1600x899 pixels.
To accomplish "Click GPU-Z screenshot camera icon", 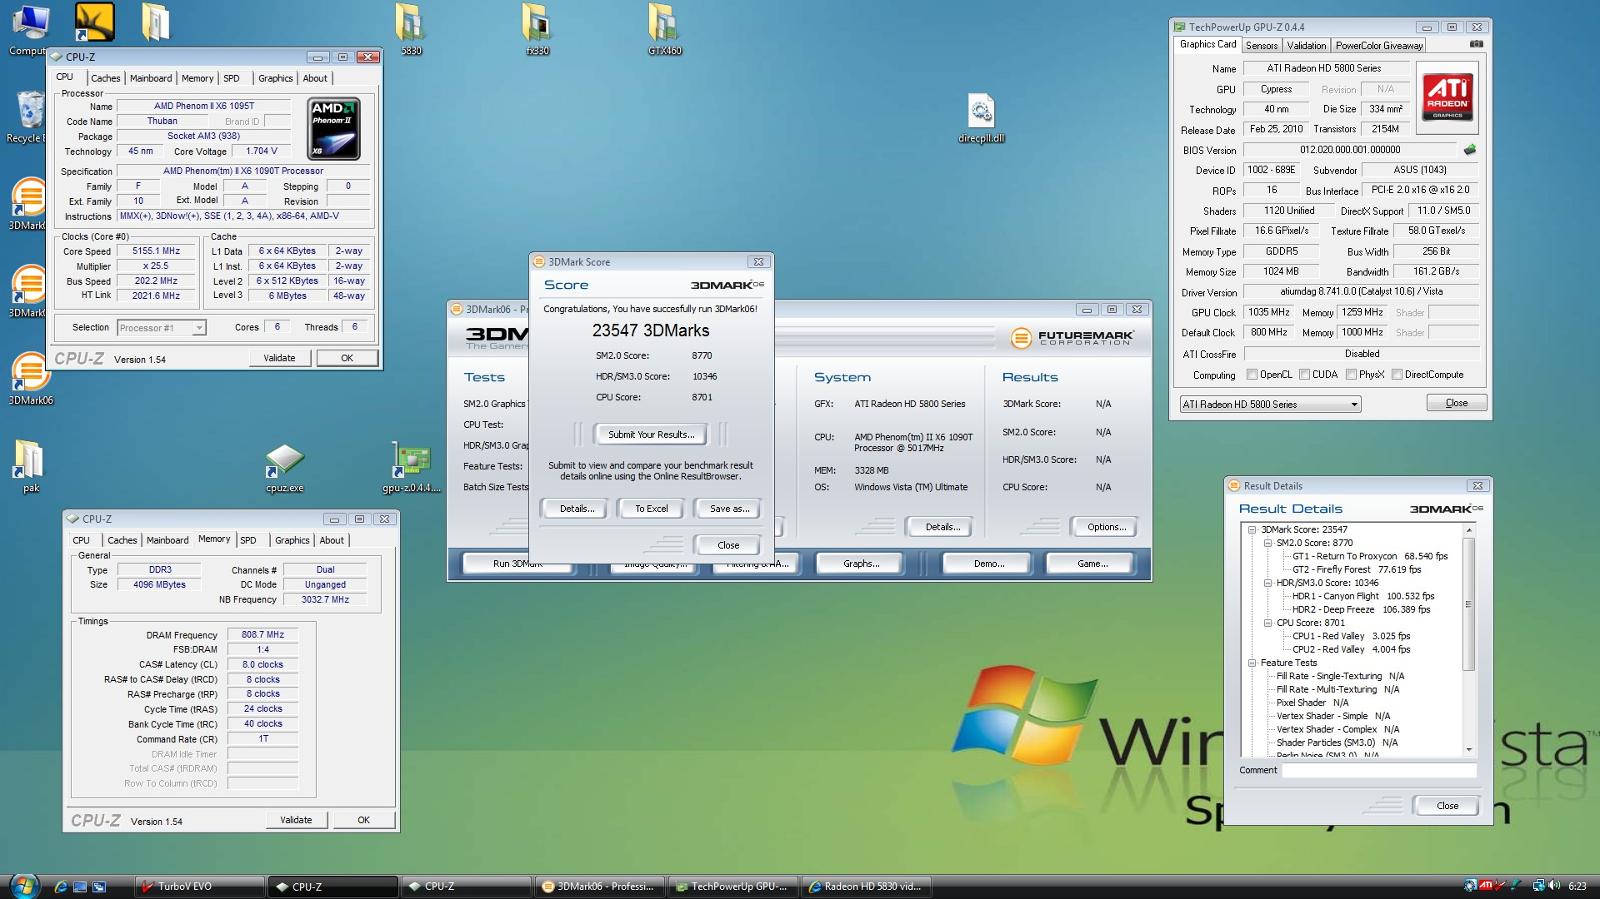I will [x=1476, y=45].
